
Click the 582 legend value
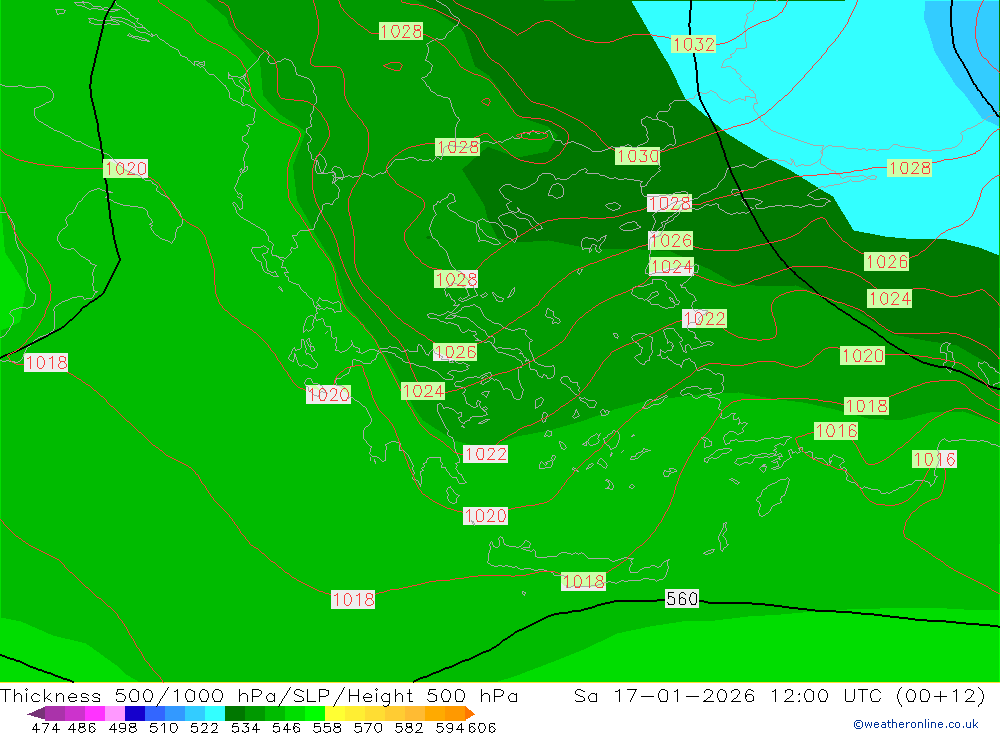[409, 727]
